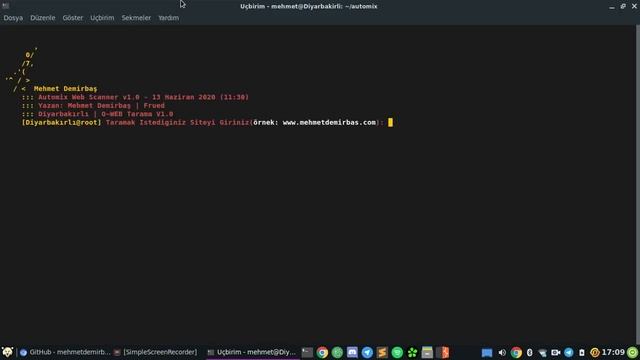This screenshot has width=640, height=360.
Task: Click the orange circular tray icon beside clock
Action: point(595,352)
